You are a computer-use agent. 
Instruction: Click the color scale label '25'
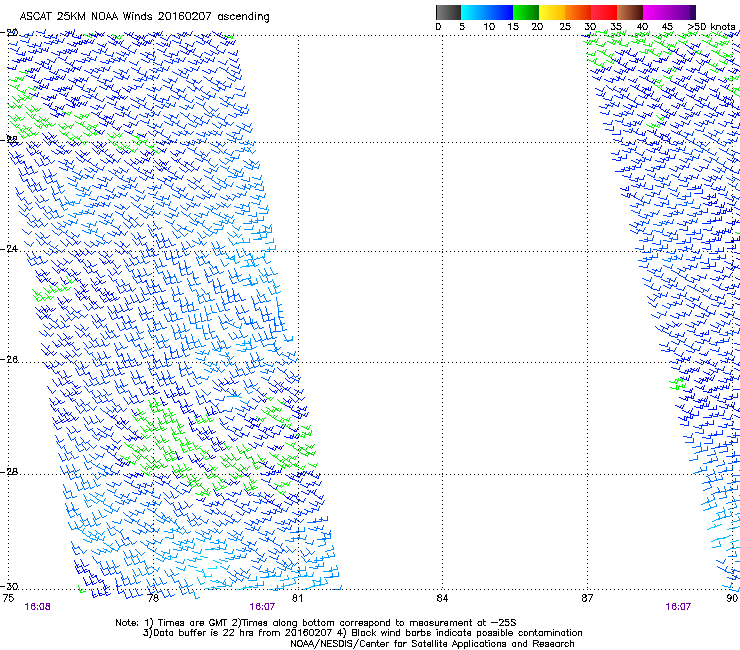(565, 26)
